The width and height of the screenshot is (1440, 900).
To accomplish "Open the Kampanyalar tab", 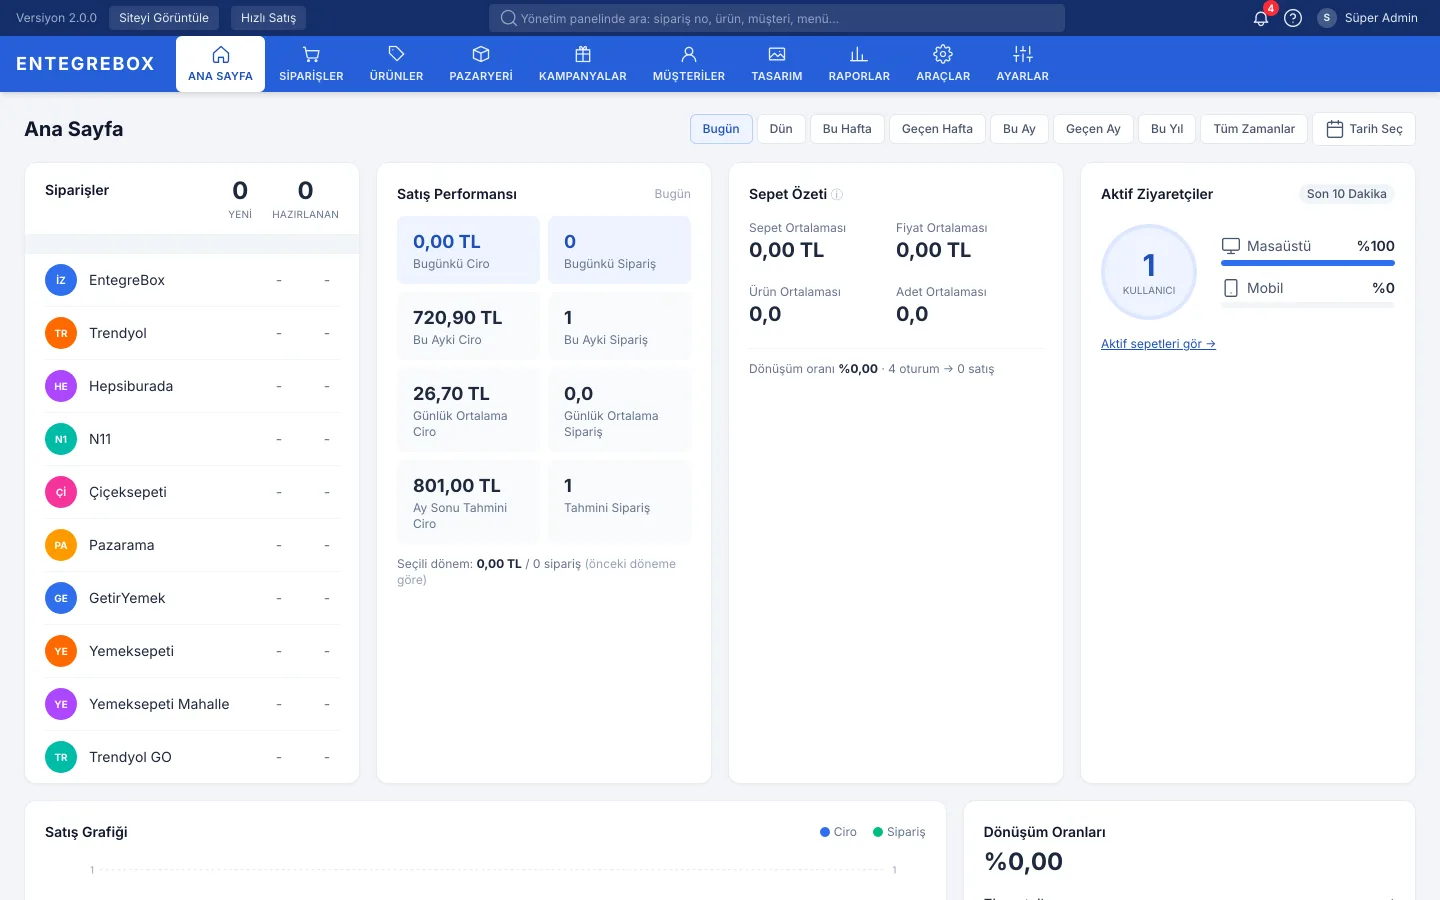I will pyautogui.click(x=583, y=64).
